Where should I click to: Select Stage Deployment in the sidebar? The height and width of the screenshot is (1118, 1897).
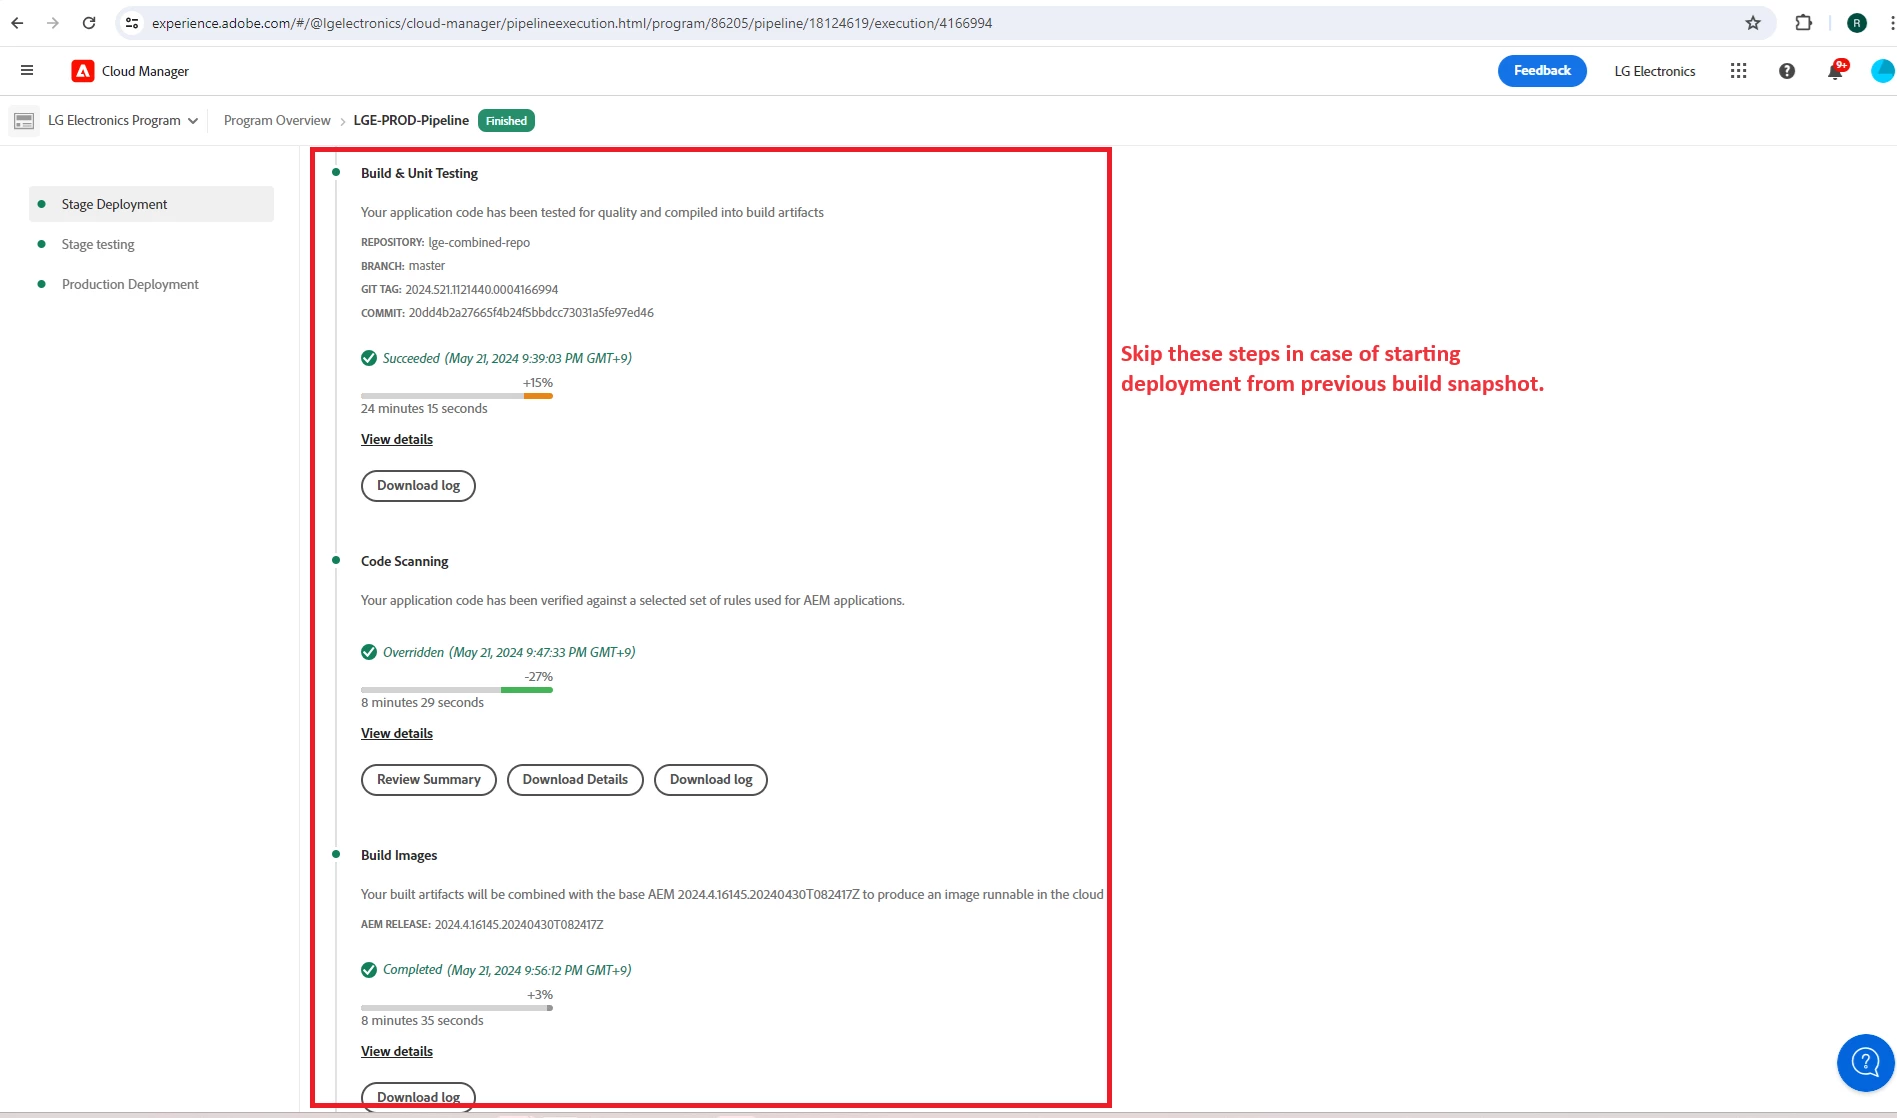(x=151, y=204)
